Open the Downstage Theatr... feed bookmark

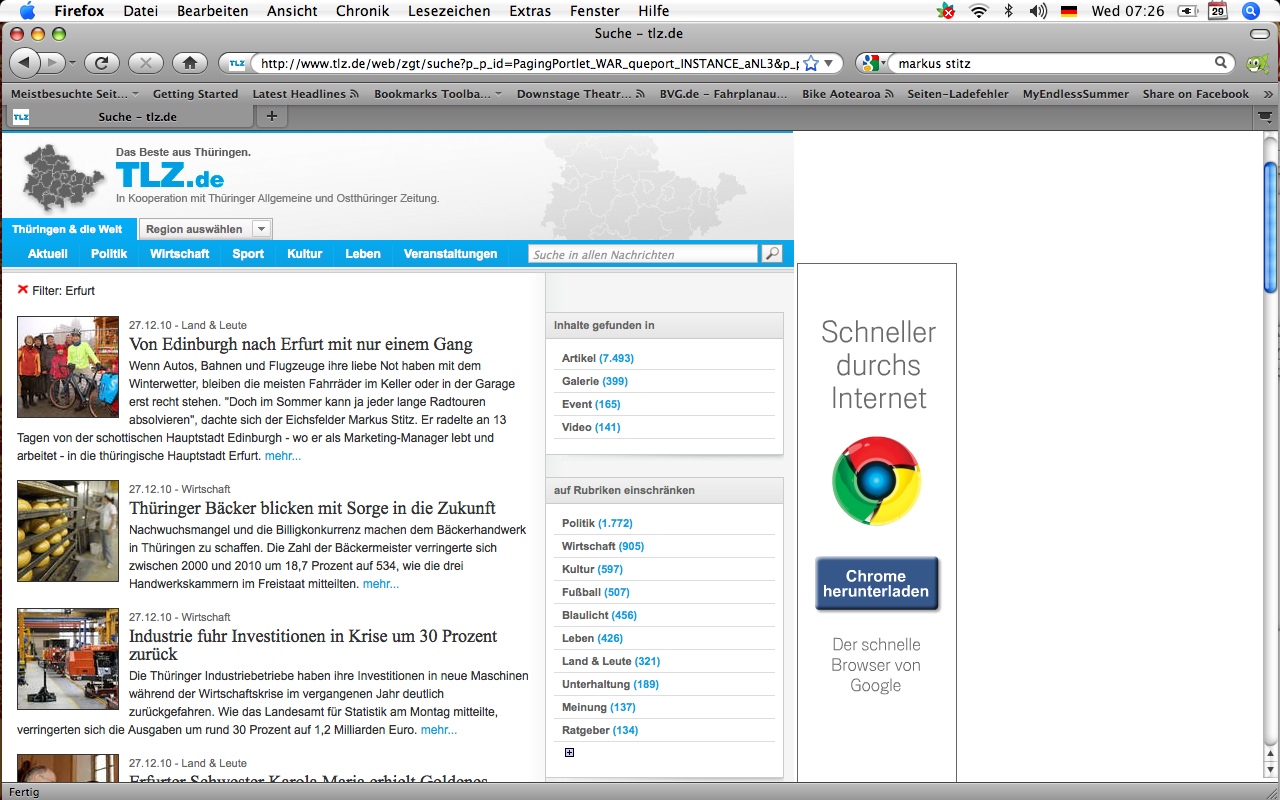581,94
